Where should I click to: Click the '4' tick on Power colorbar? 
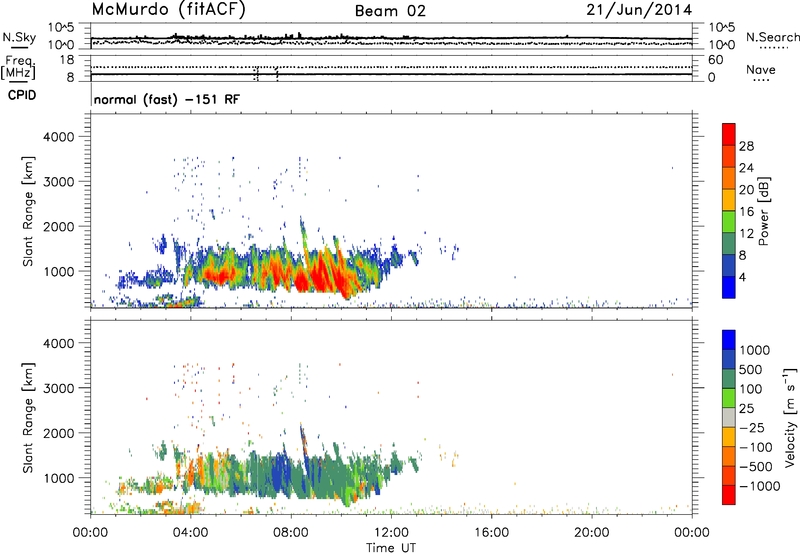743,277
